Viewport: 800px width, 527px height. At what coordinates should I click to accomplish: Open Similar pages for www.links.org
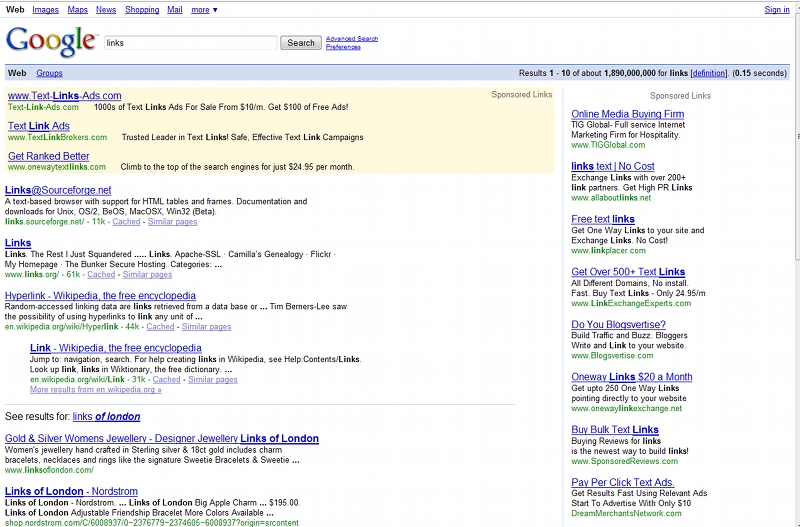pyautogui.click(x=147, y=274)
